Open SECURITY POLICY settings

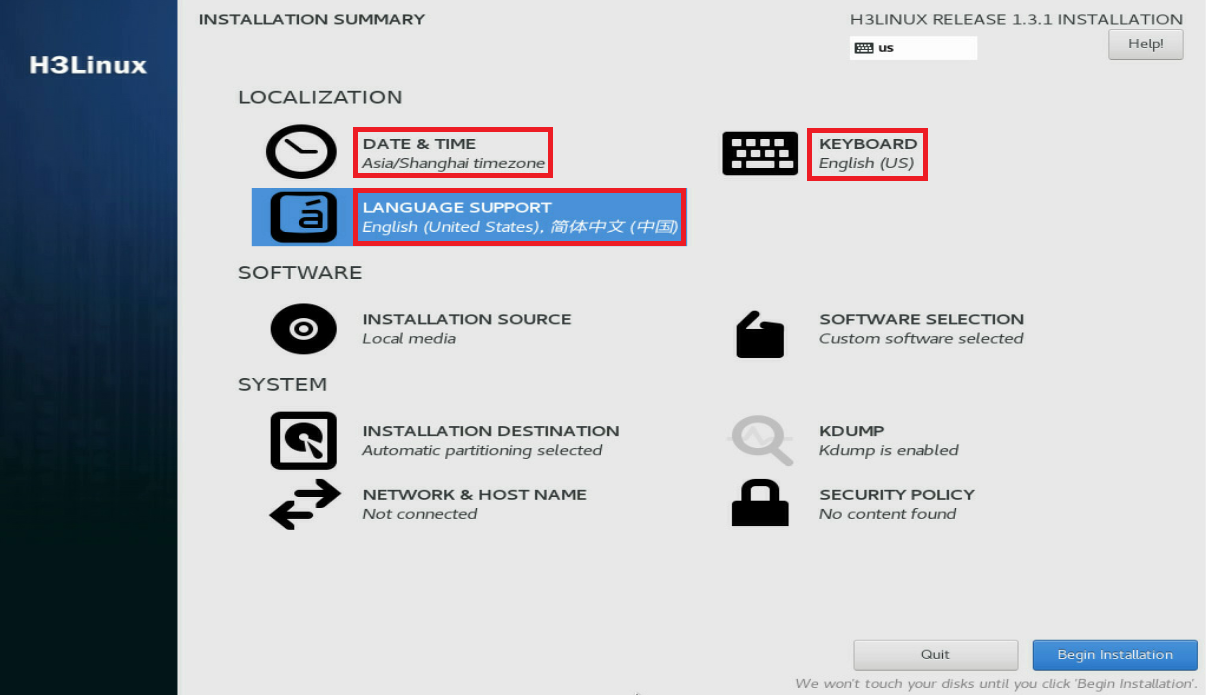click(897, 495)
